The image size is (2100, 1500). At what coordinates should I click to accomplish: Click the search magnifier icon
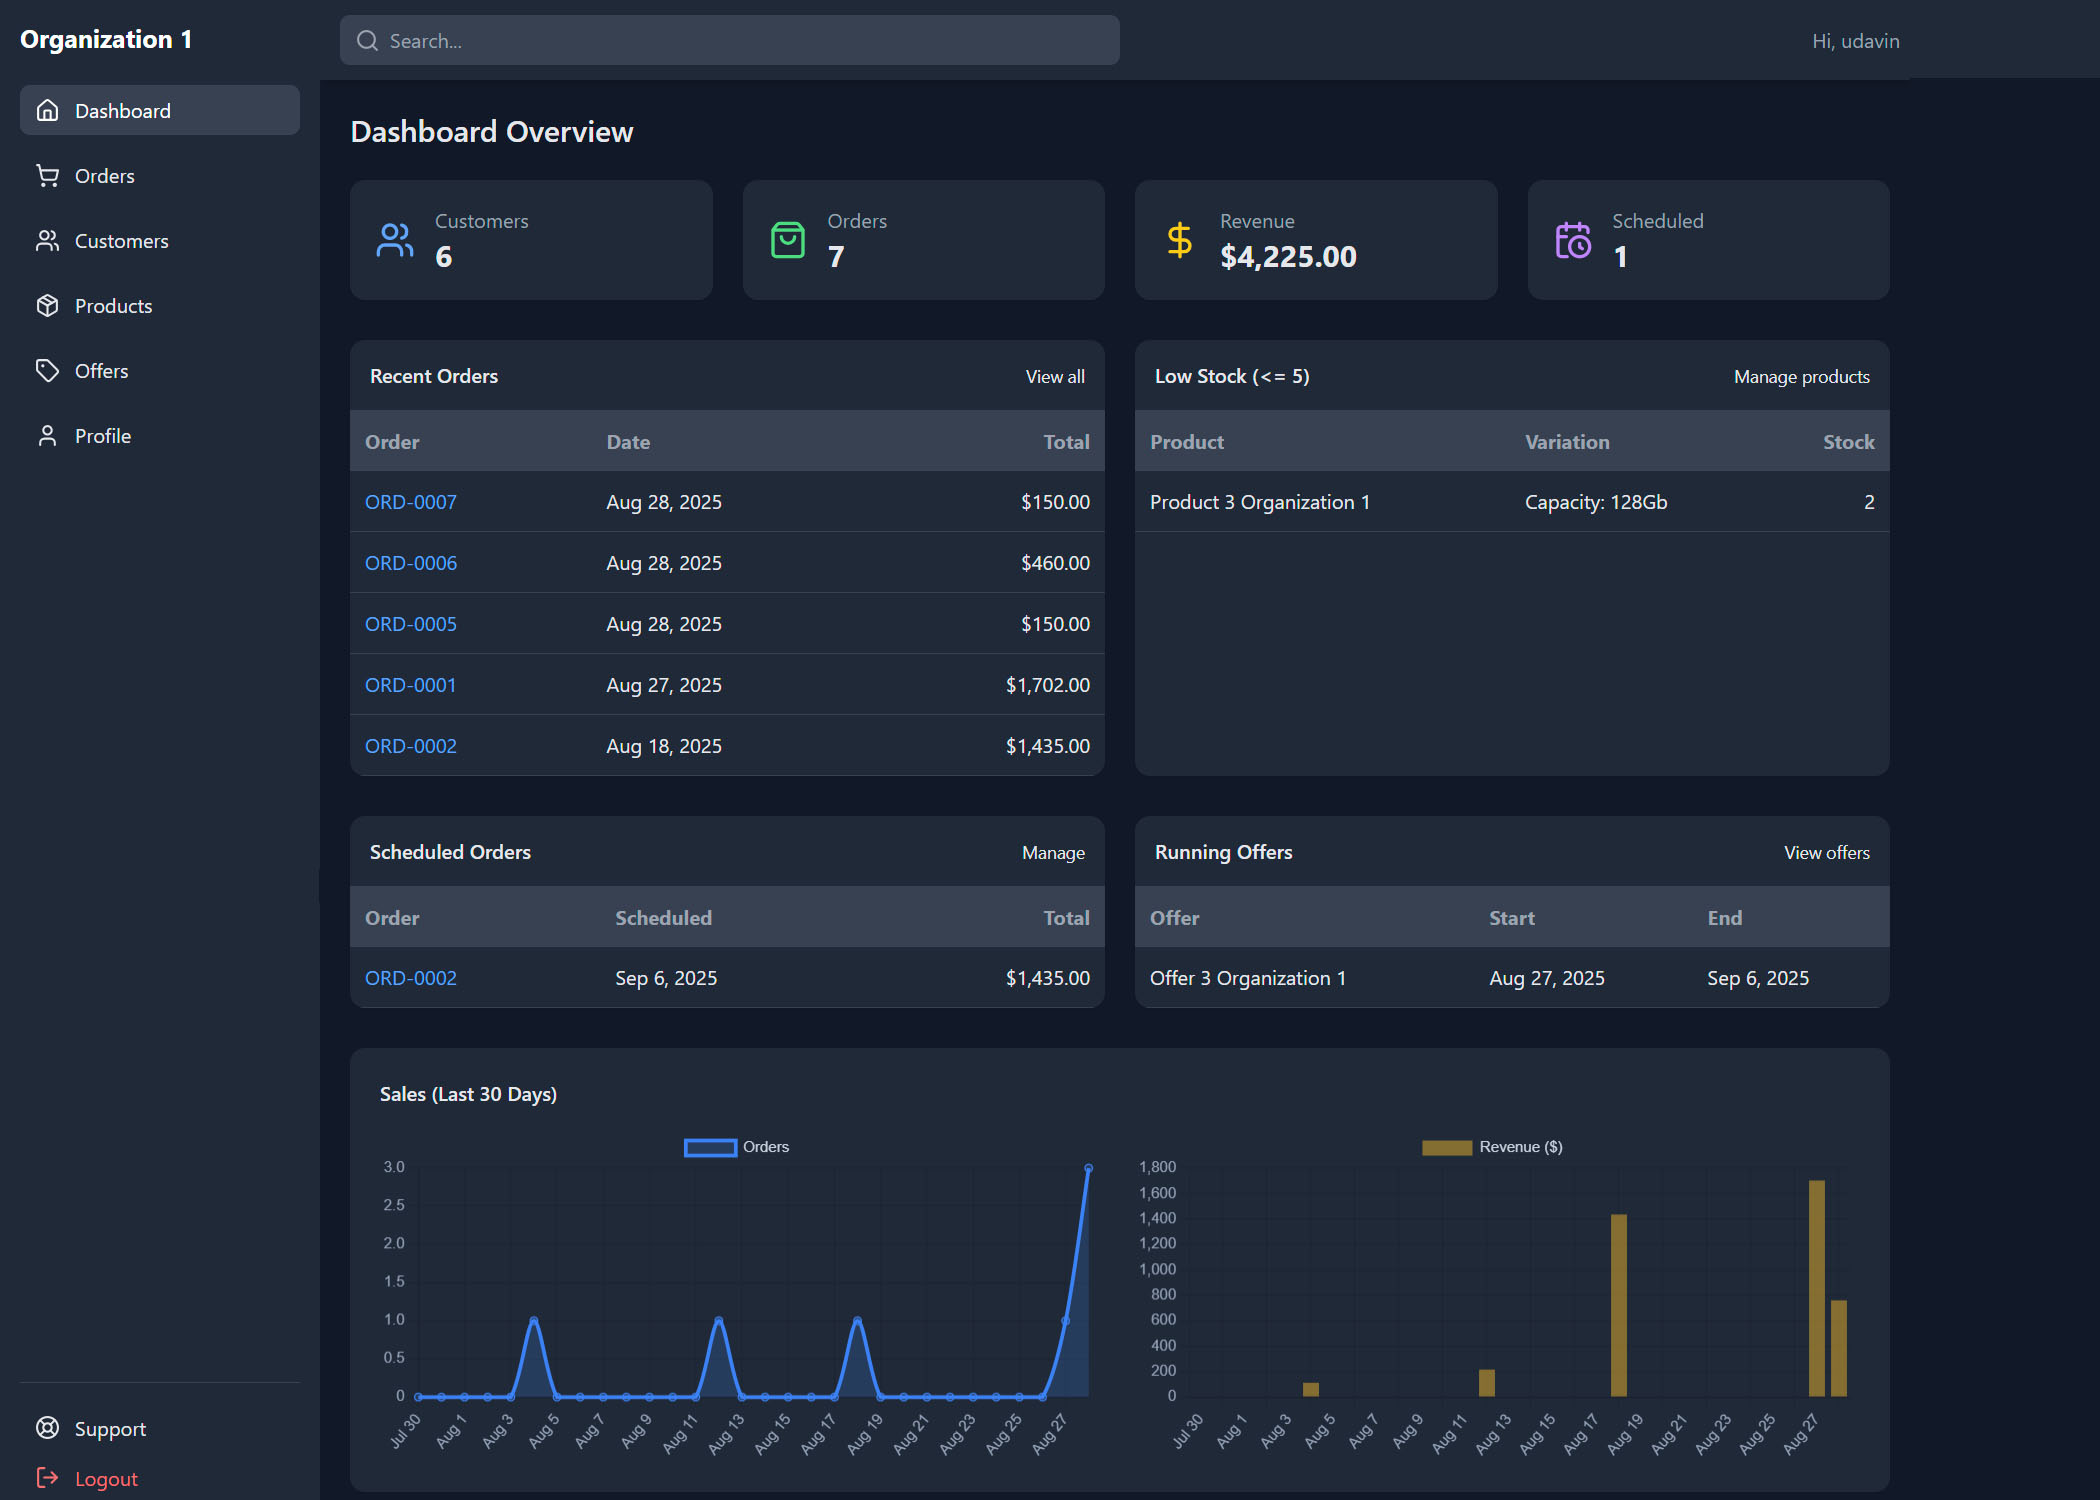(x=367, y=40)
